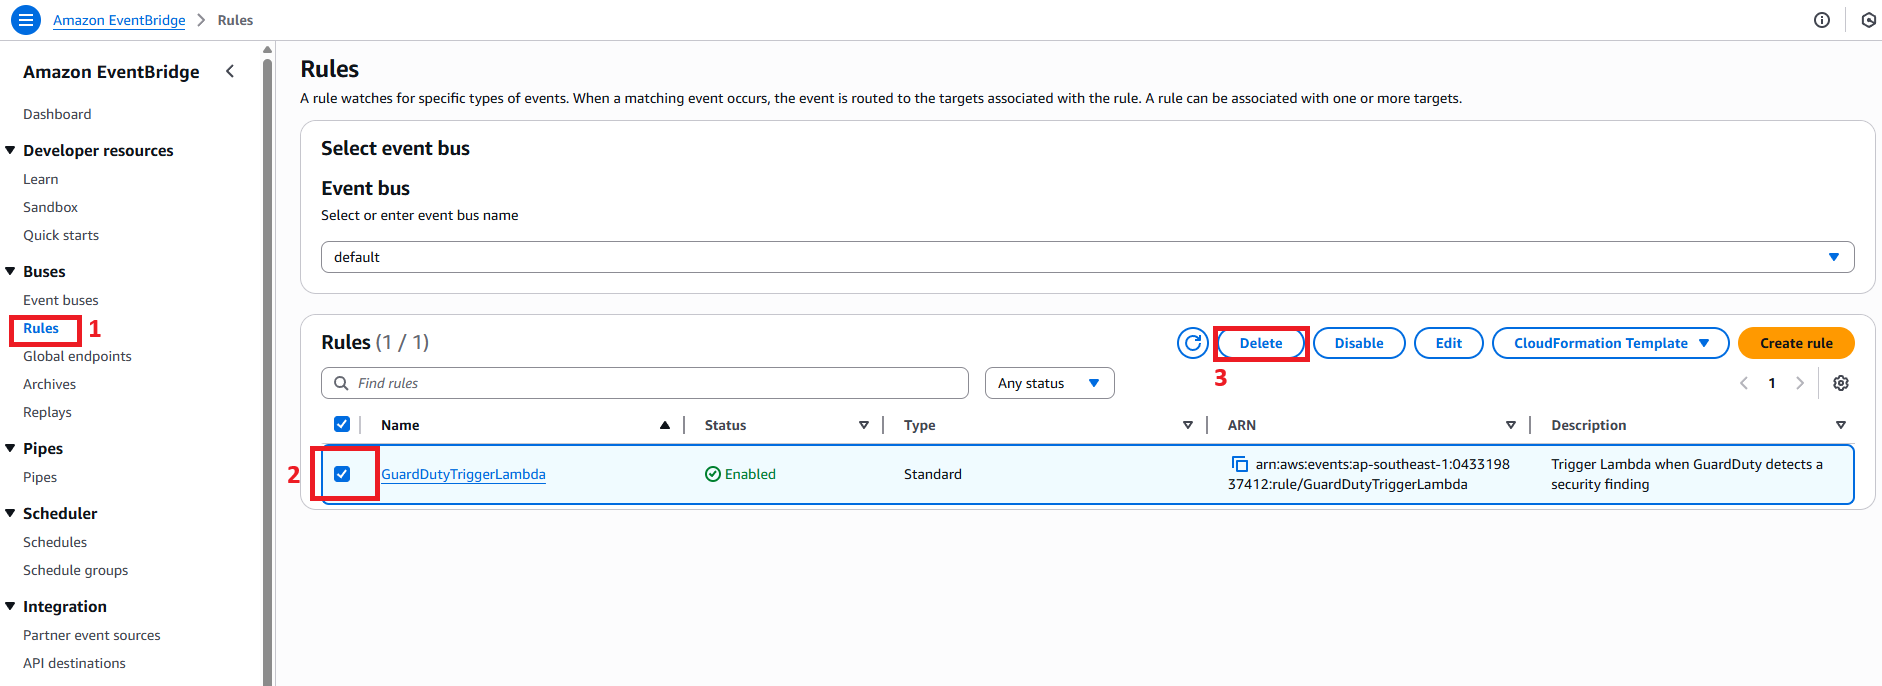Collapse the Pipes section

point(10,448)
